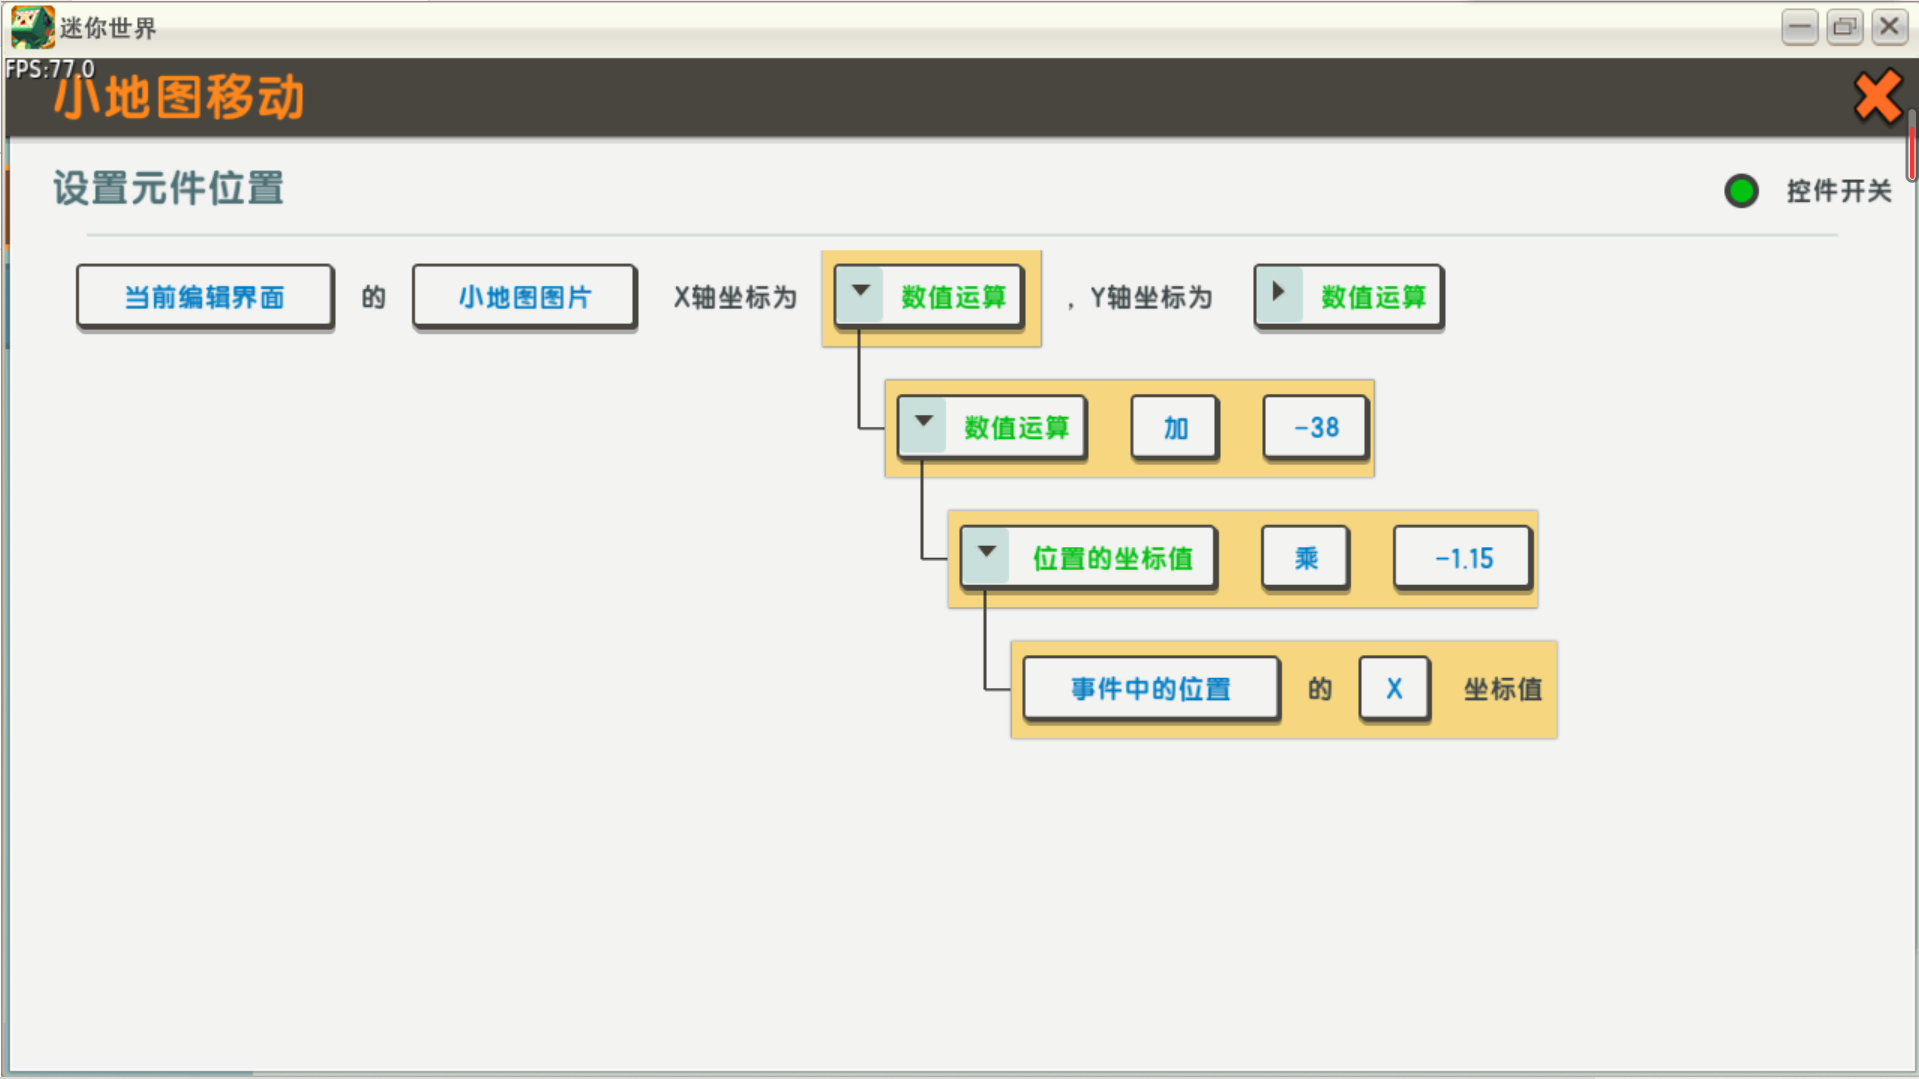Collapse the X轴坐标 数值运算 dropdown arrow
This screenshot has width=1919, height=1079.
(x=860, y=293)
